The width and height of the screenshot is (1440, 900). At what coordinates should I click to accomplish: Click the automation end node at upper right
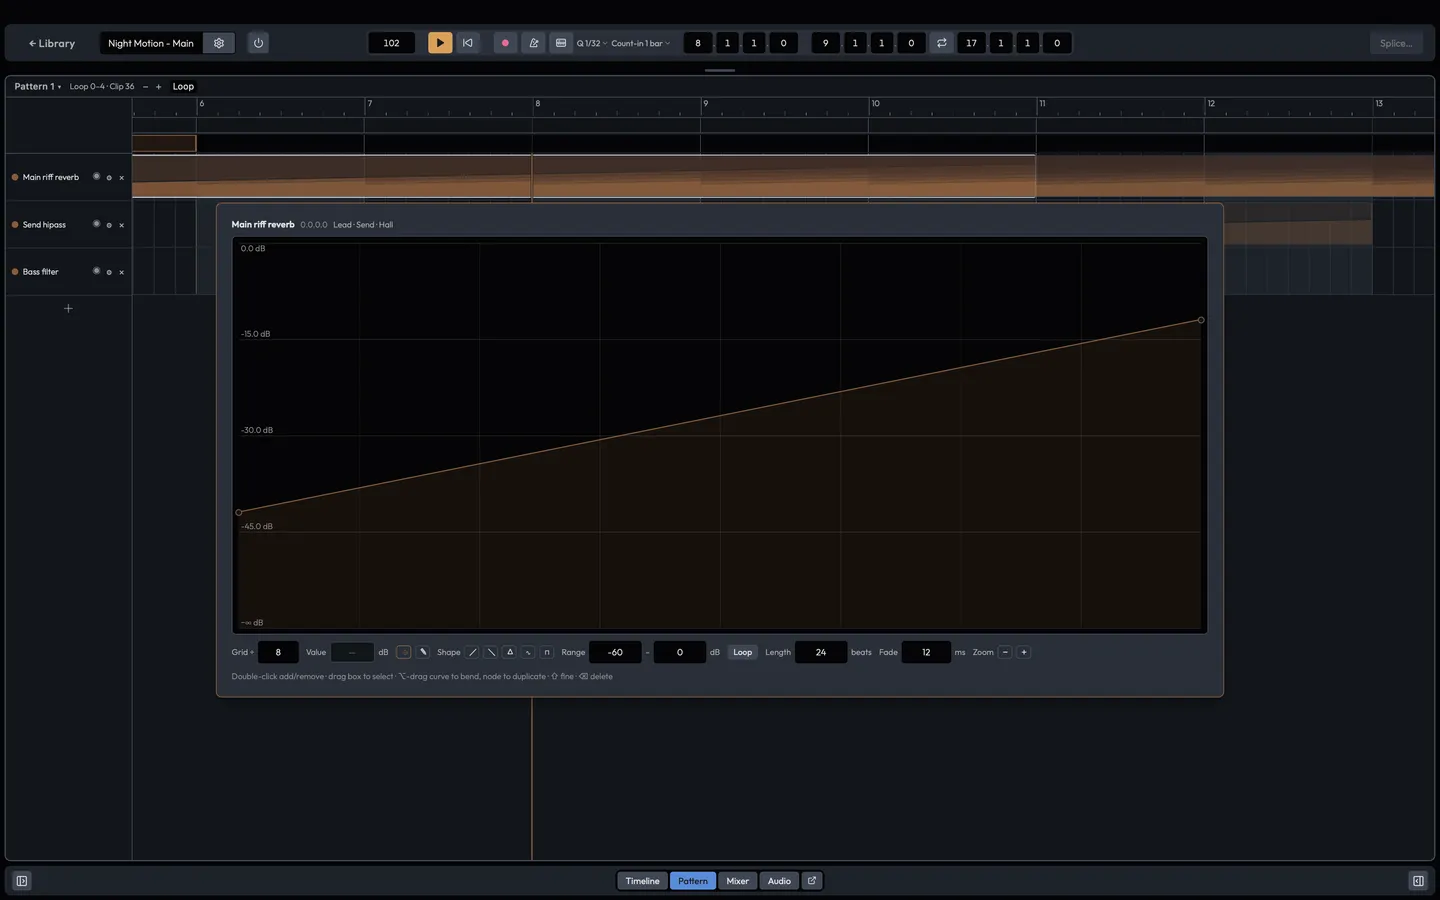pyautogui.click(x=1201, y=320)
